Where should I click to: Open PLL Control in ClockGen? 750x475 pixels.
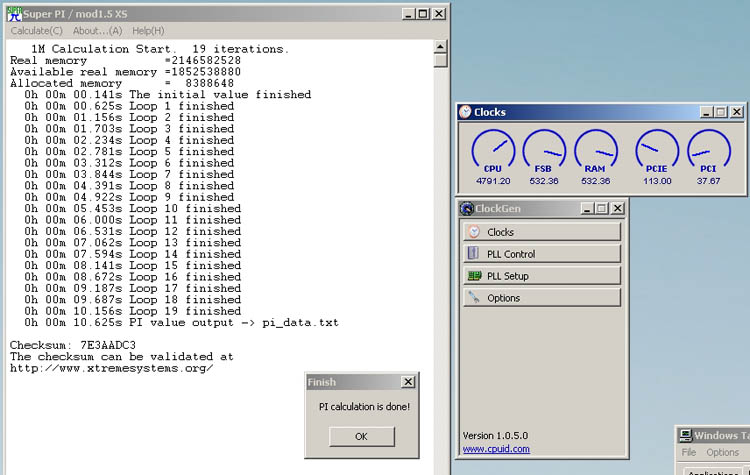tap(541, 254)
